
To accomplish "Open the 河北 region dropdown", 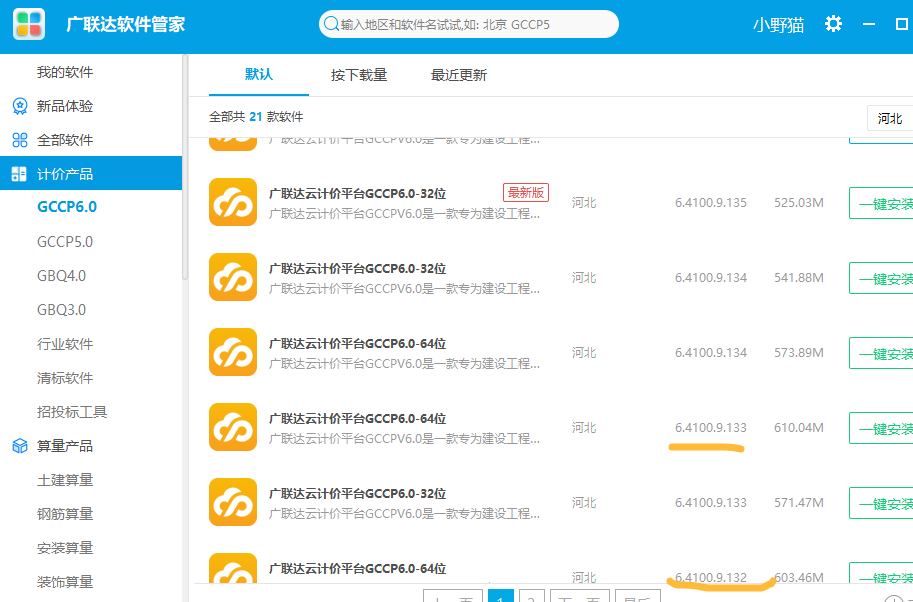I will pos(890,119).
